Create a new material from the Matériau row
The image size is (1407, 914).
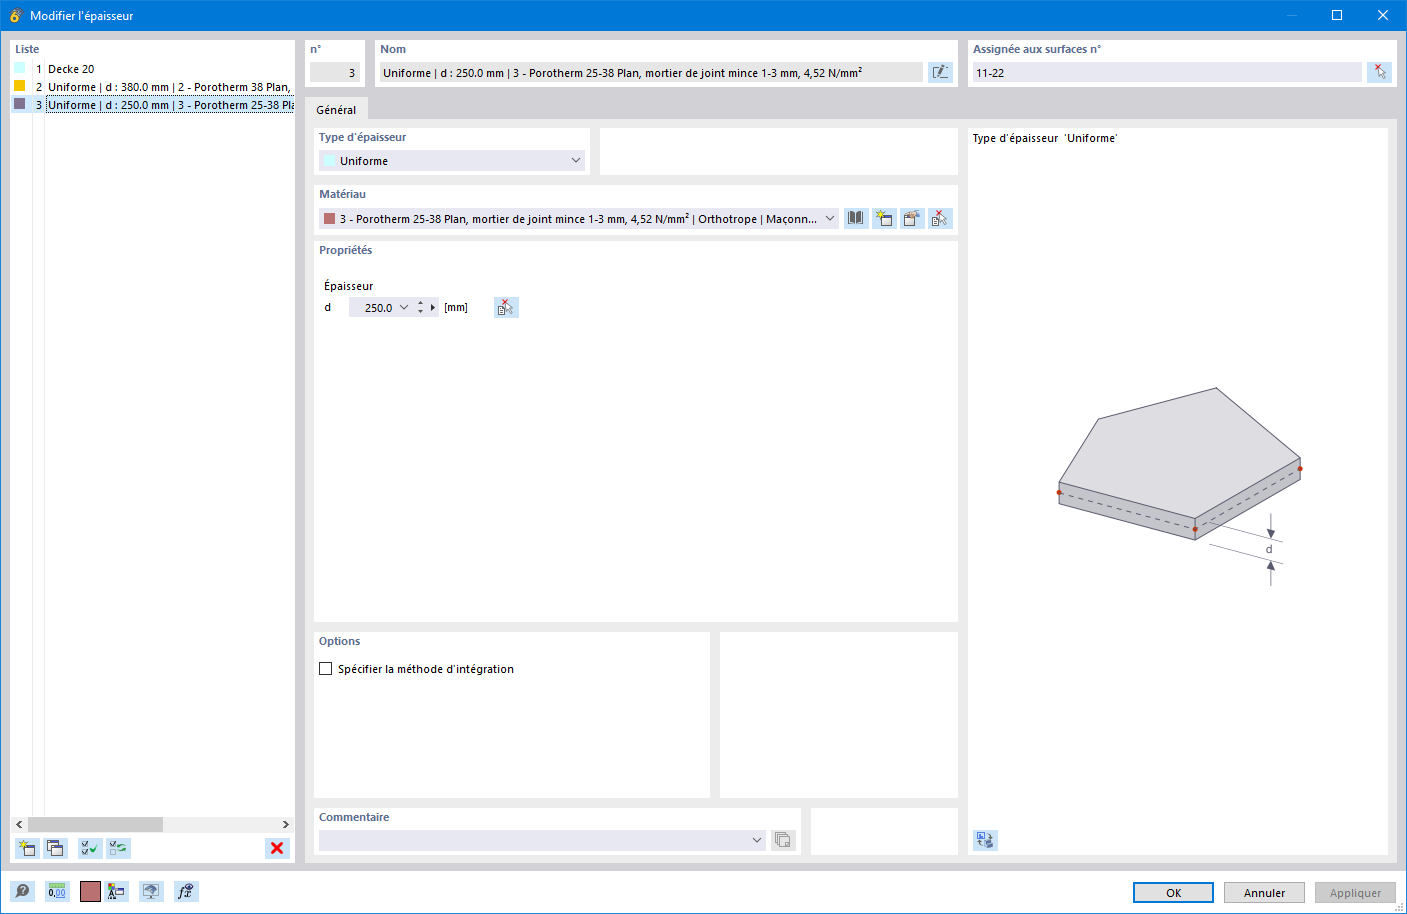884,218
